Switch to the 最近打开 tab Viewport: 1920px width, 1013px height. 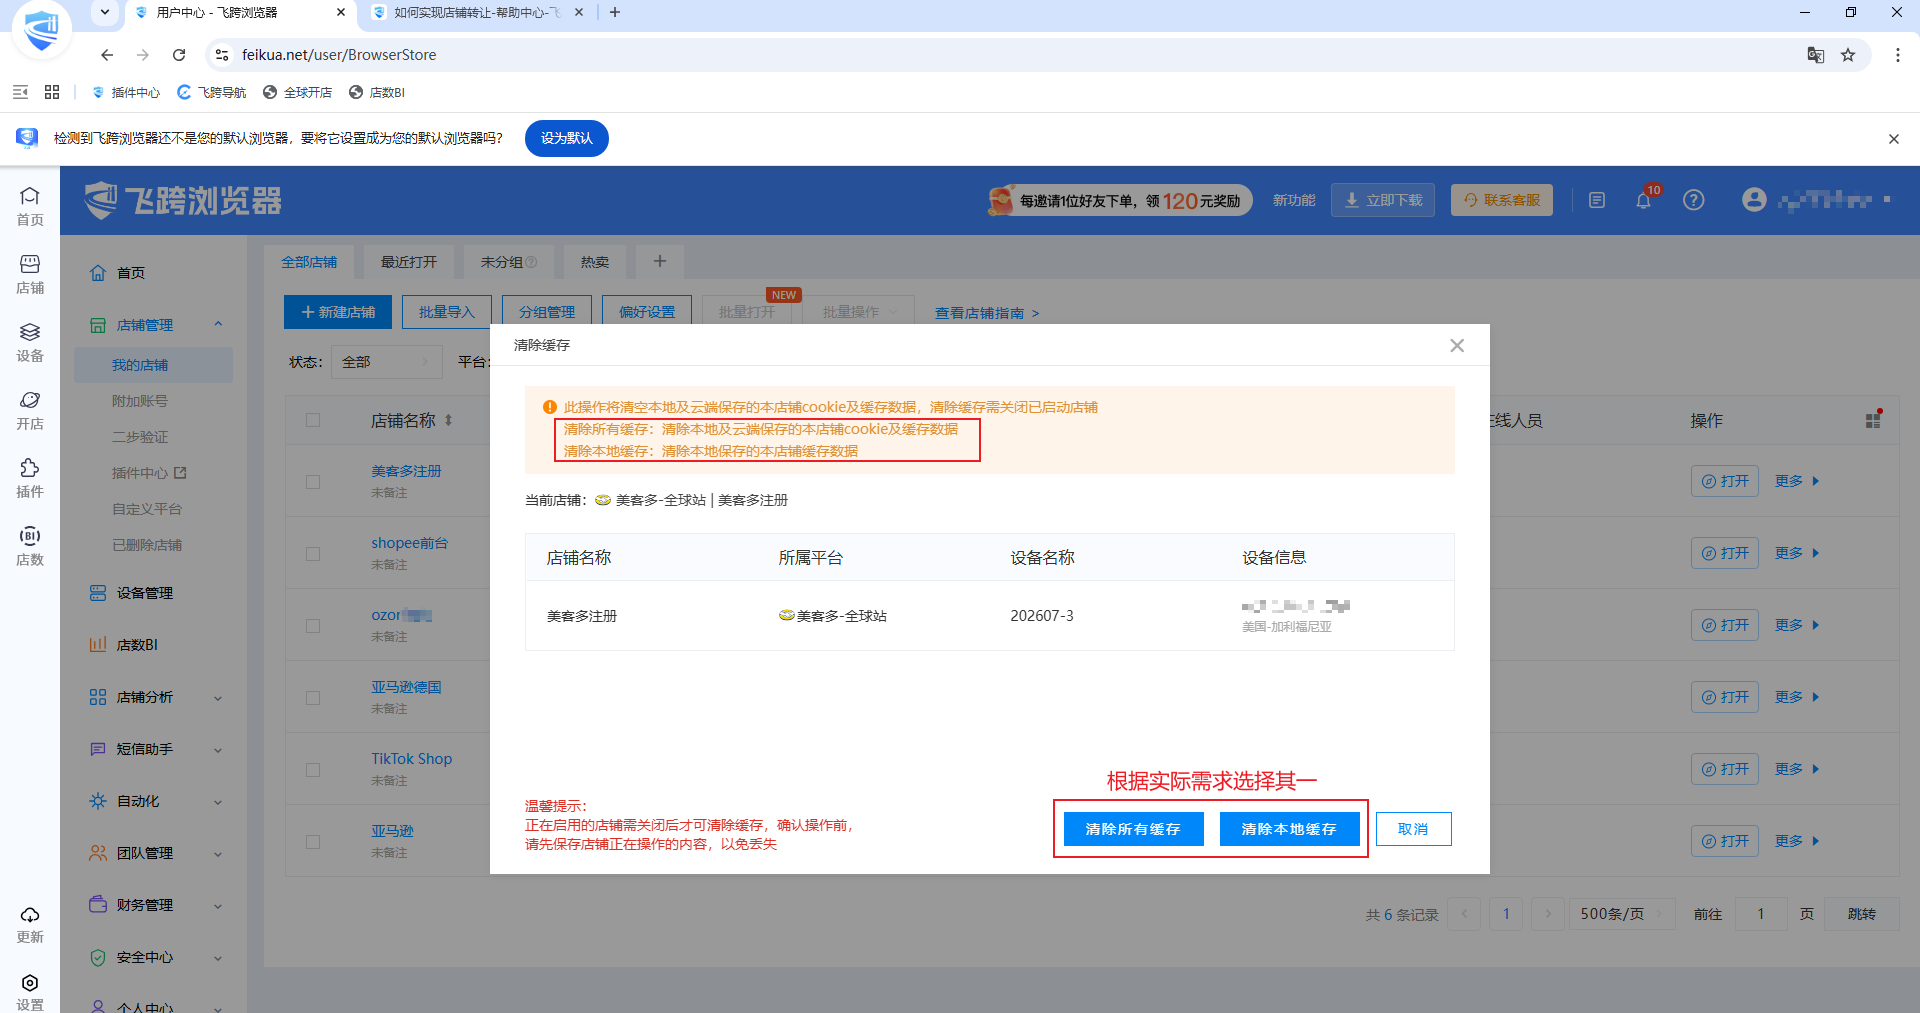[409, 262]
